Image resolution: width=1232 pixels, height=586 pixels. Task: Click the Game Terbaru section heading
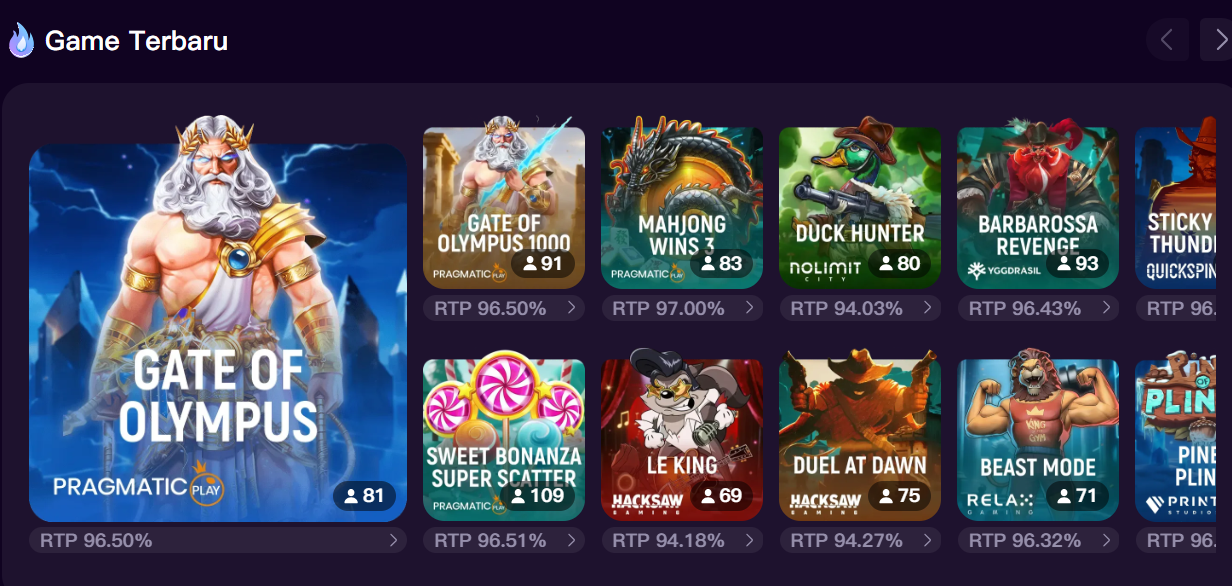click(136, 41)
